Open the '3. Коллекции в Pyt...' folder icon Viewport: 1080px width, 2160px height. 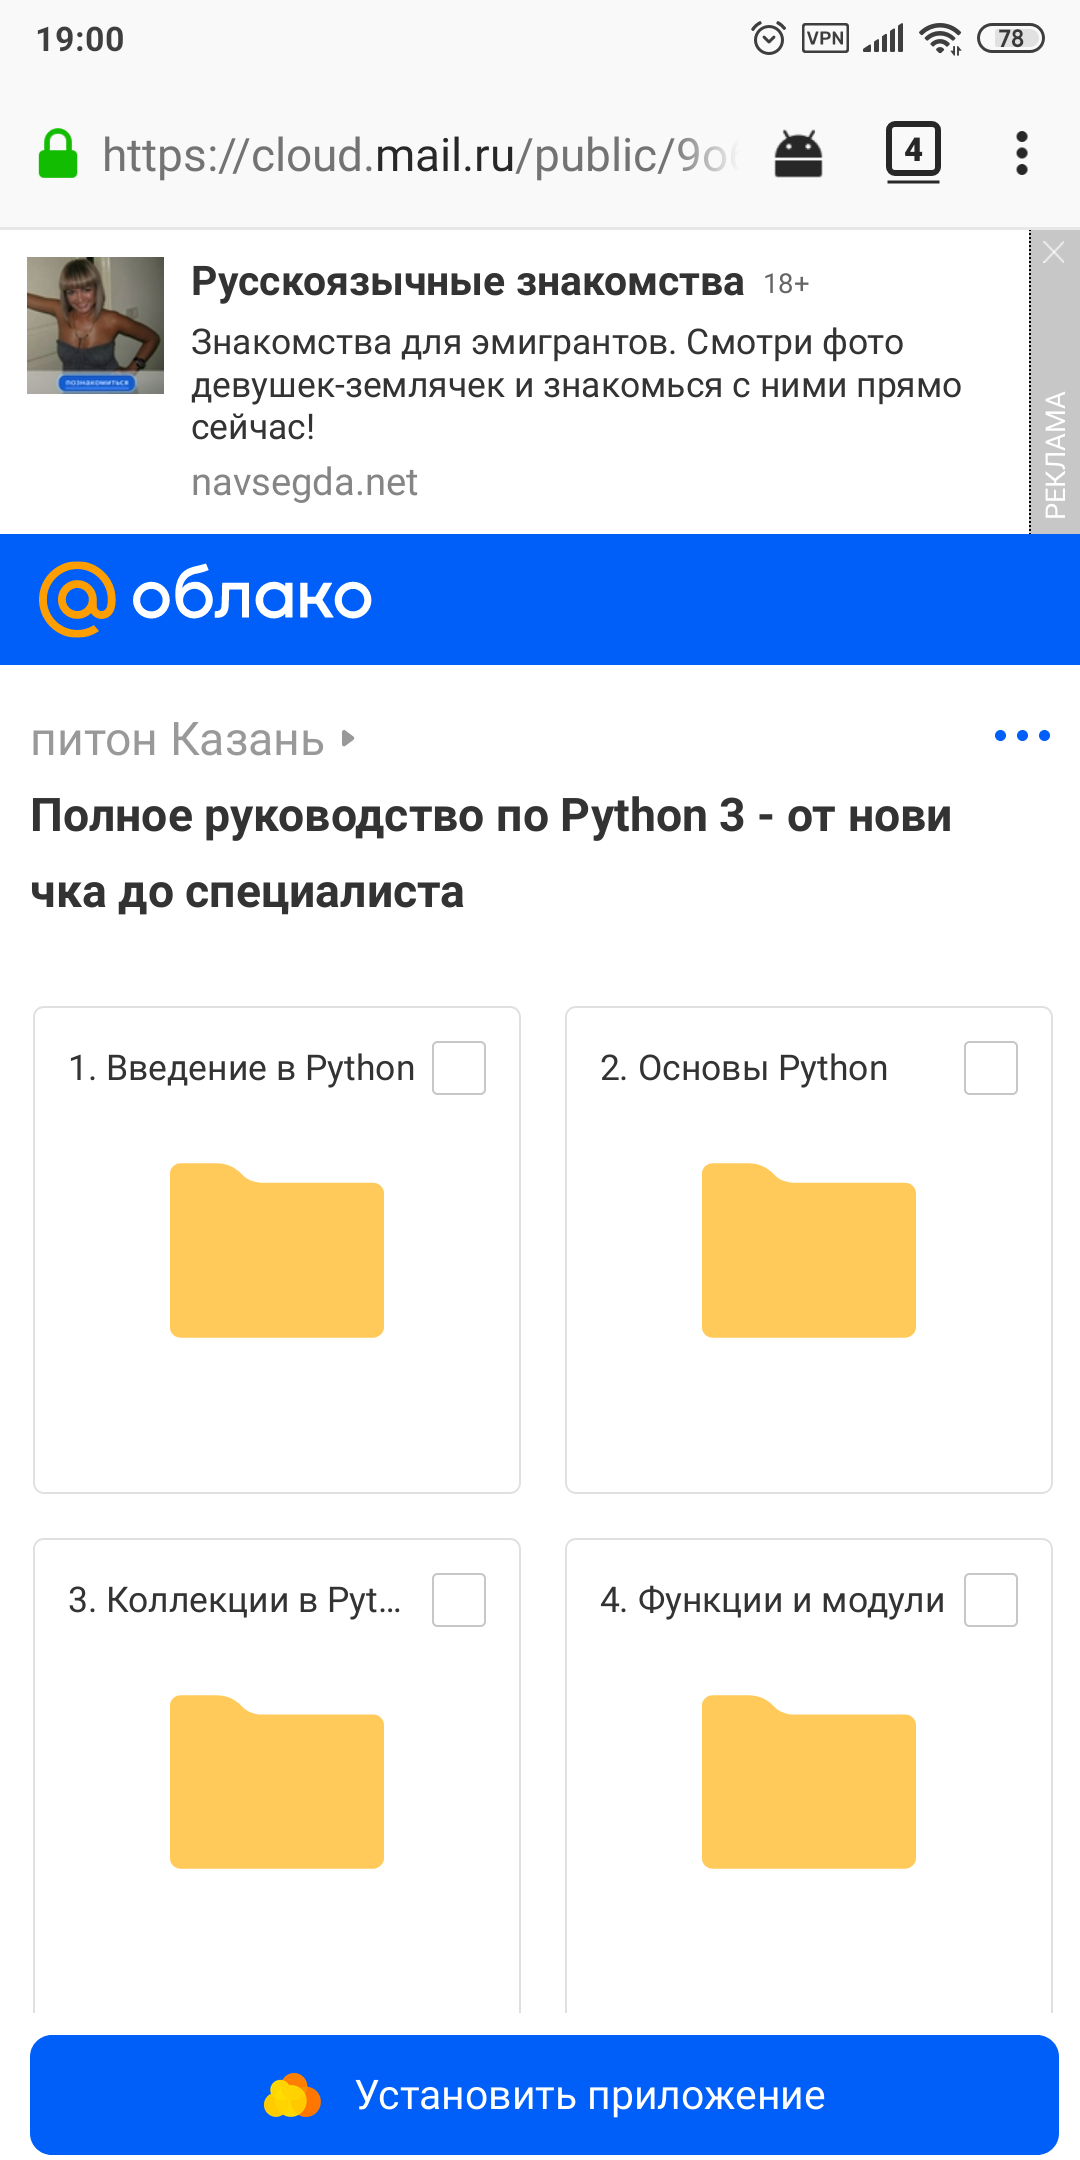[277, 1782]
